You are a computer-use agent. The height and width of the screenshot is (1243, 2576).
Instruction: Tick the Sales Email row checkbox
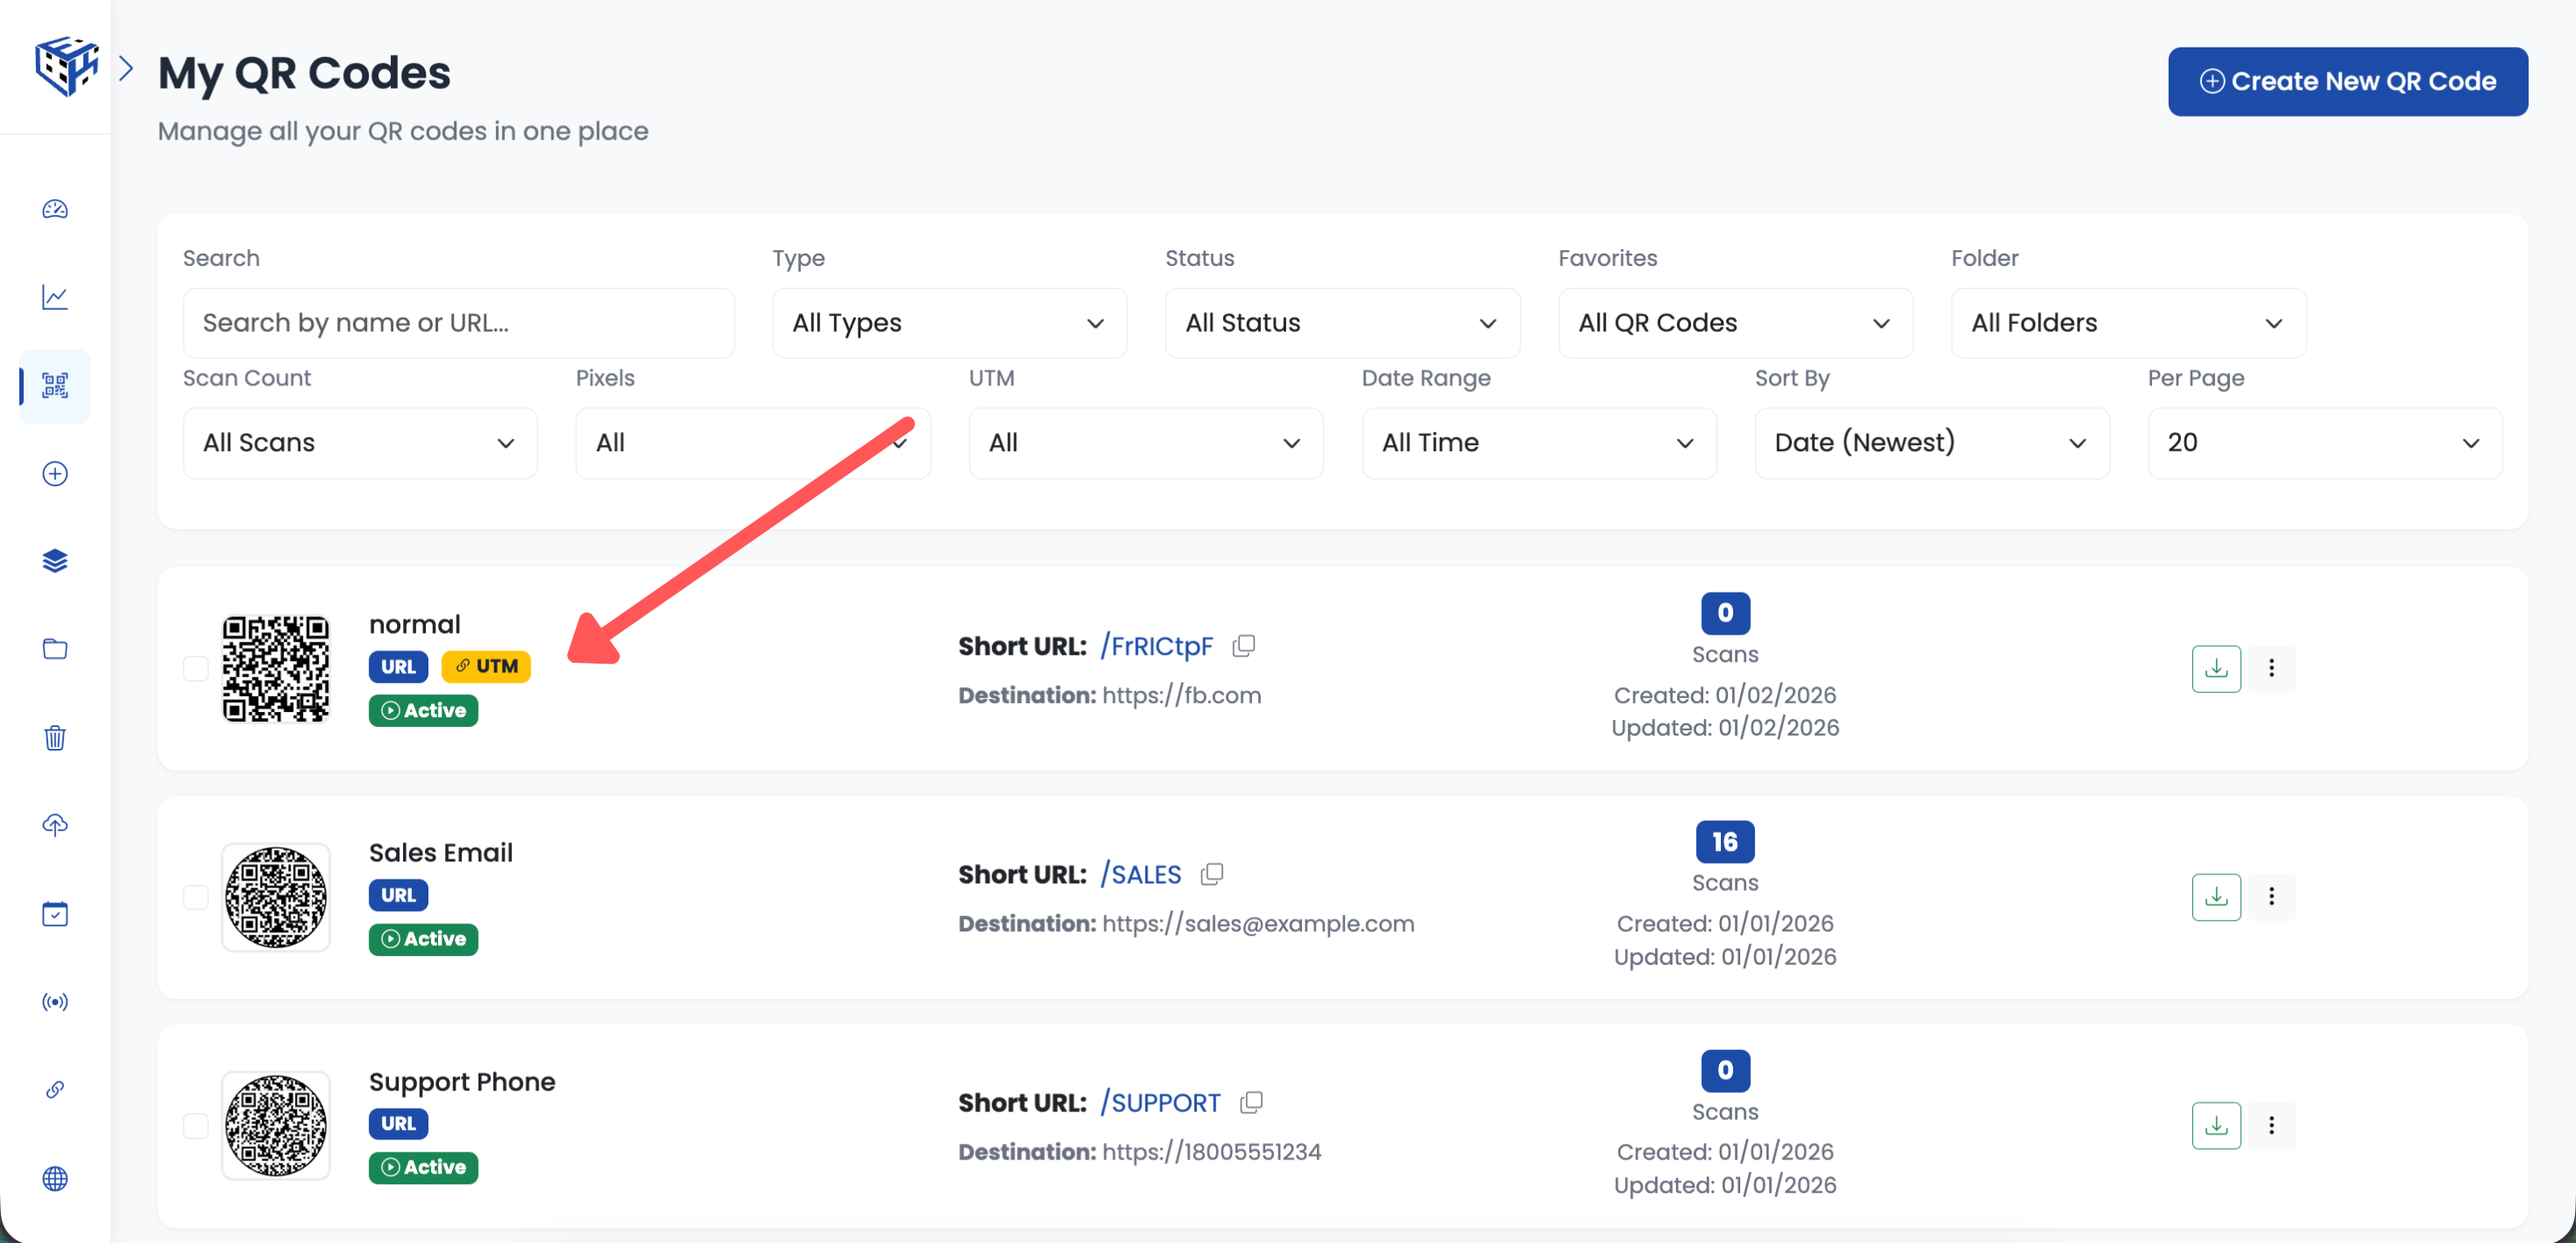click(196, 897)
